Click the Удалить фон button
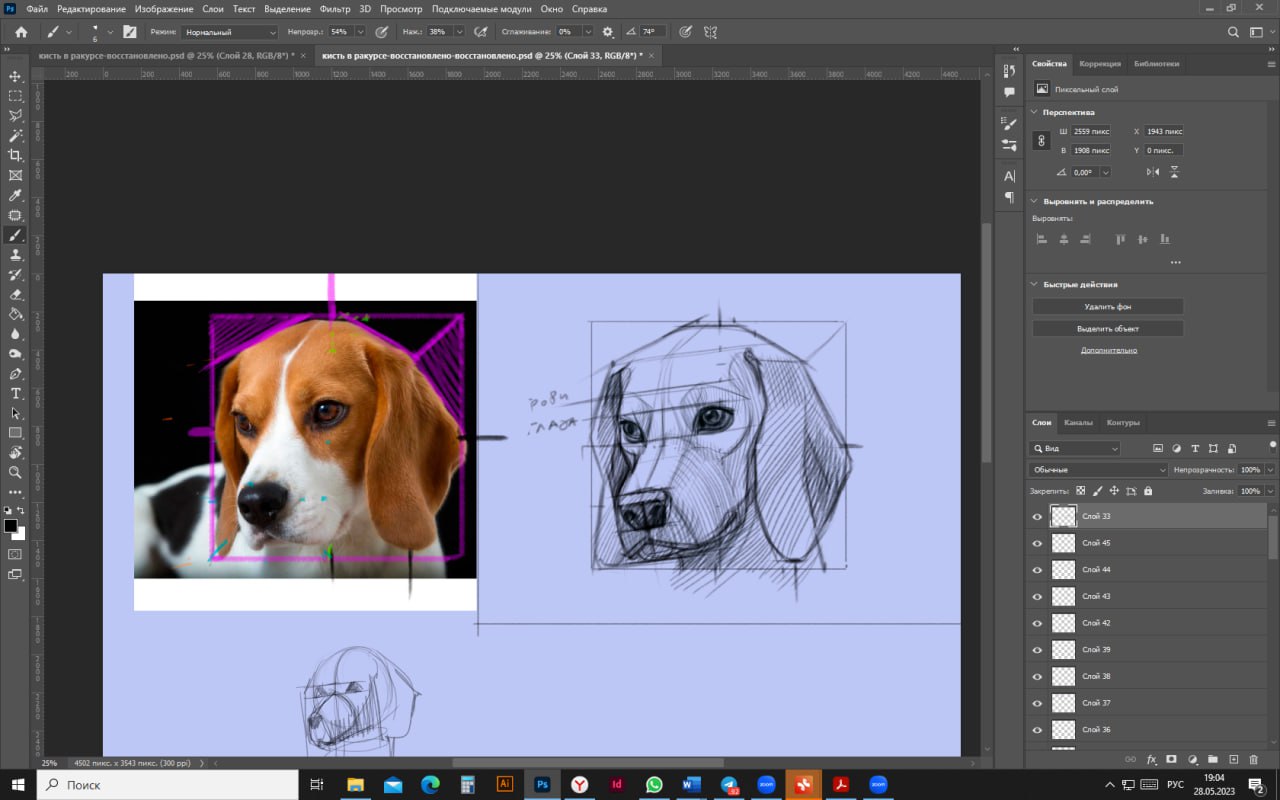Viewport: 1280px width, 800px height. pyautogui.click(x=1107, y=307)
